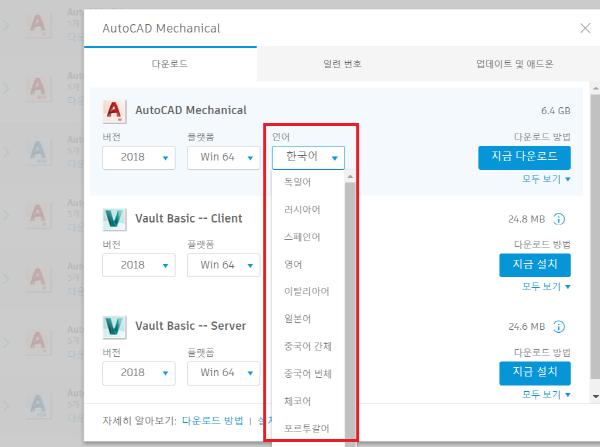Click the AutoCAD Mechanical product icon

pos(114,111)
